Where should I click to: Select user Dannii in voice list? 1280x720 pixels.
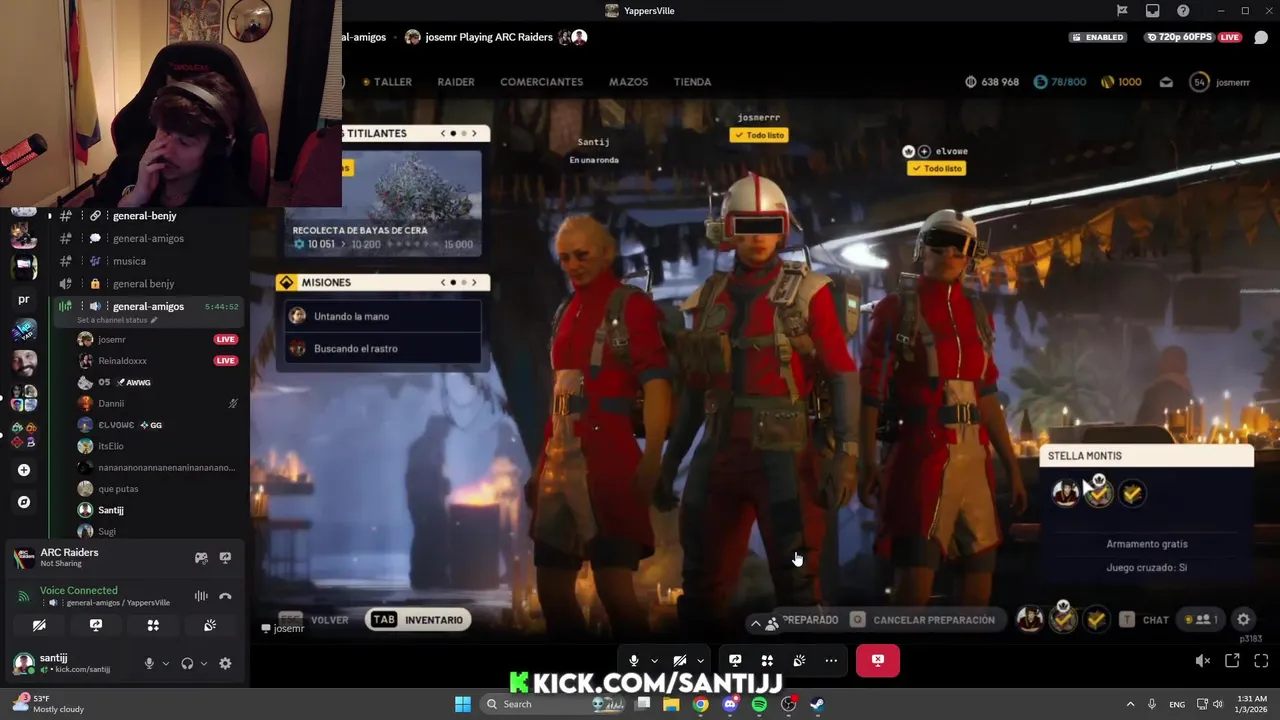111,404
